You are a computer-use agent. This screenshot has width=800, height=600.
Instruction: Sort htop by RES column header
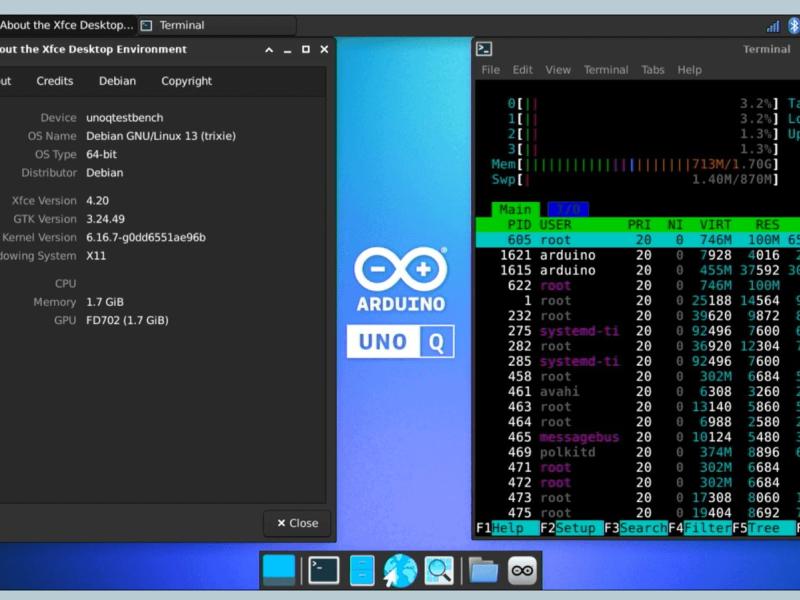point(767,225)
